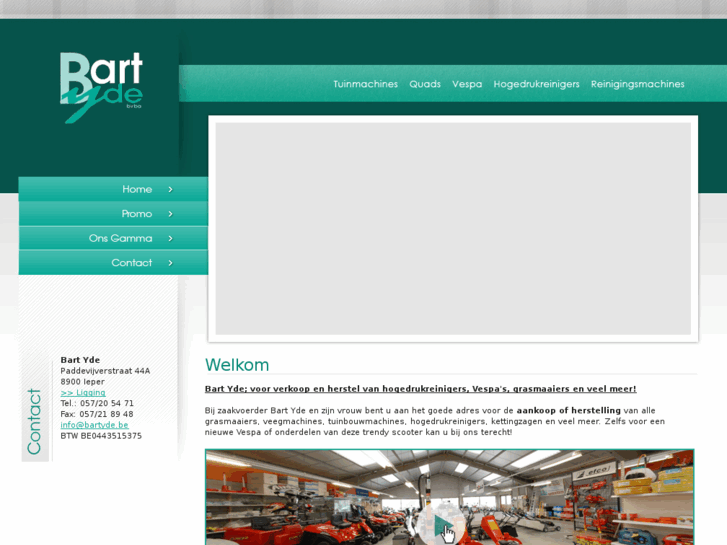This screenshot has width=727, height=545.
Task: Open Ons Gamma in the sidebar
Action: click(x=113, y=238)
